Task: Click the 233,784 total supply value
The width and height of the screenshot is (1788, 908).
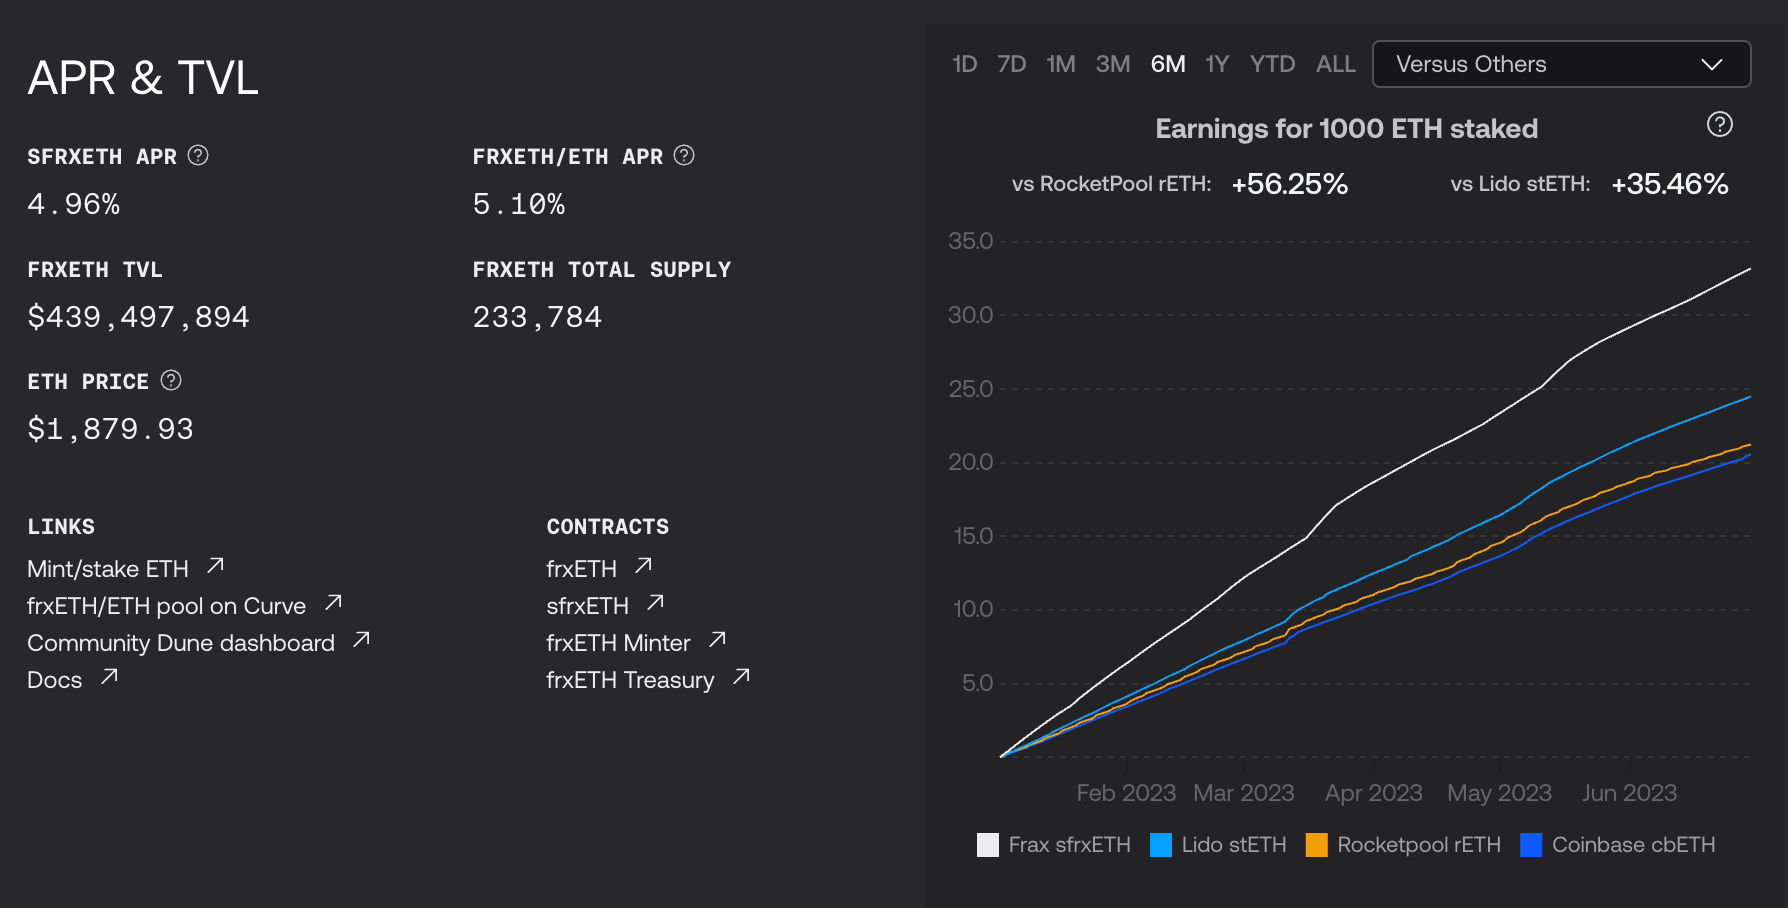Action: pyautogui.click(x=537, y=317)
